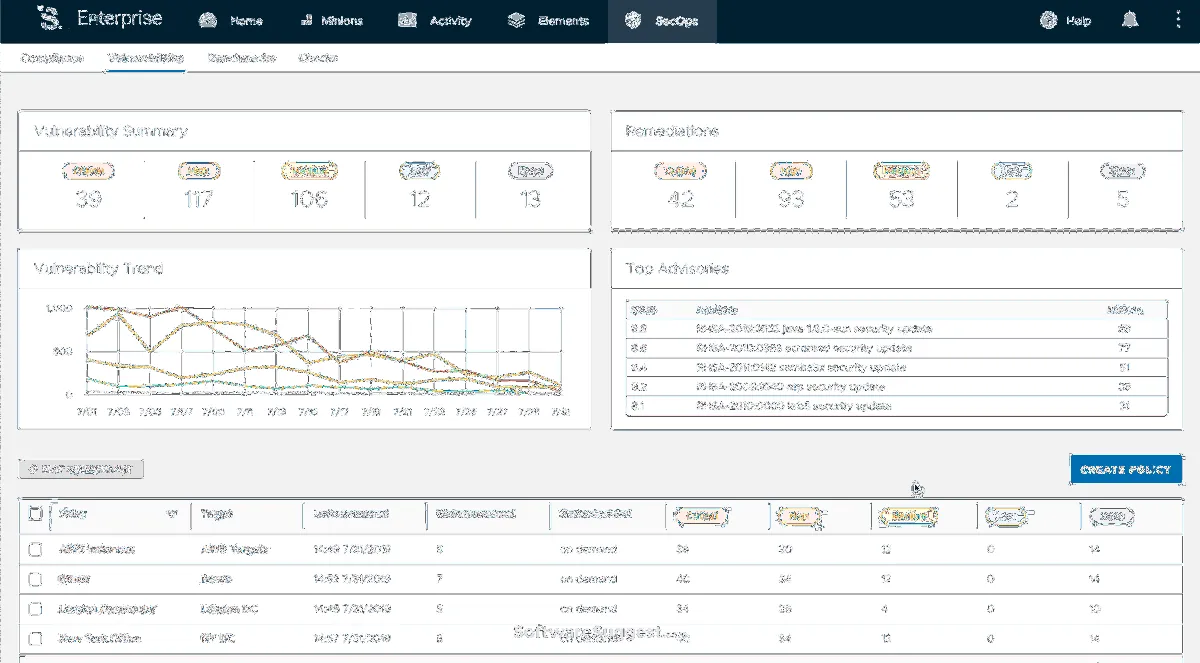Check the AWS instances policy row checkbox
Image resolution: width=1200 pixels, height=663 pixels.
35,549
